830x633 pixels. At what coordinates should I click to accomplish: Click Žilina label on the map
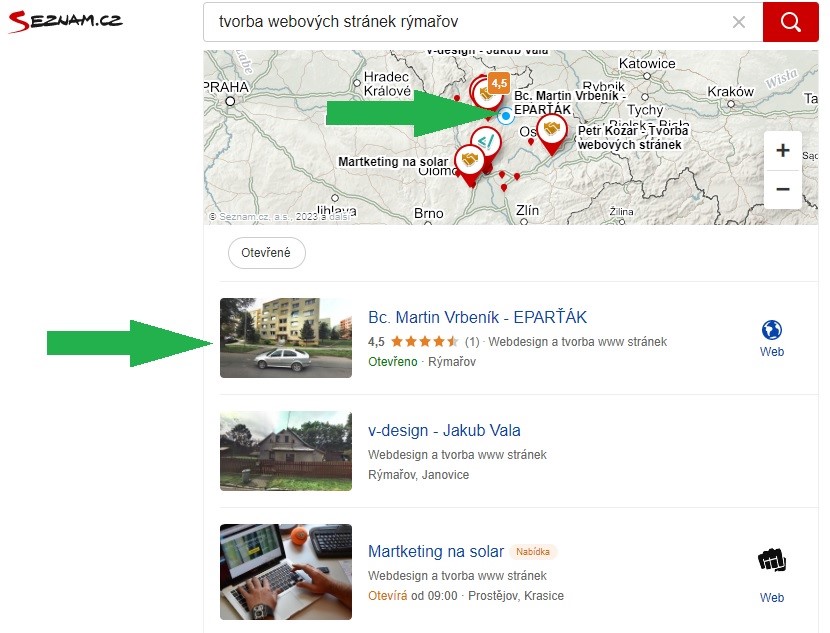click(x=621, y=211)
